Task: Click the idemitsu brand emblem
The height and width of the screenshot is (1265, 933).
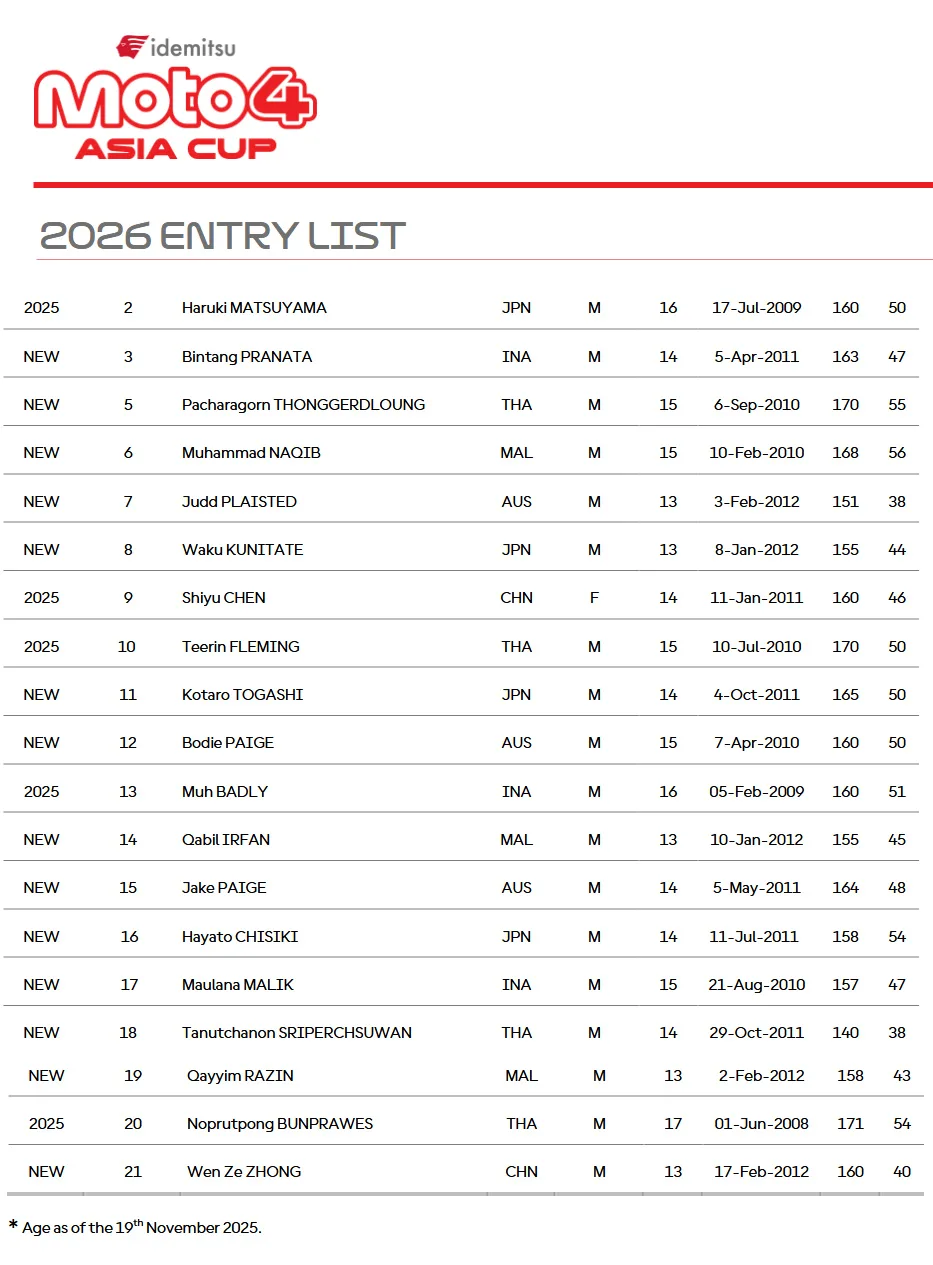Action: coord(132,46)
